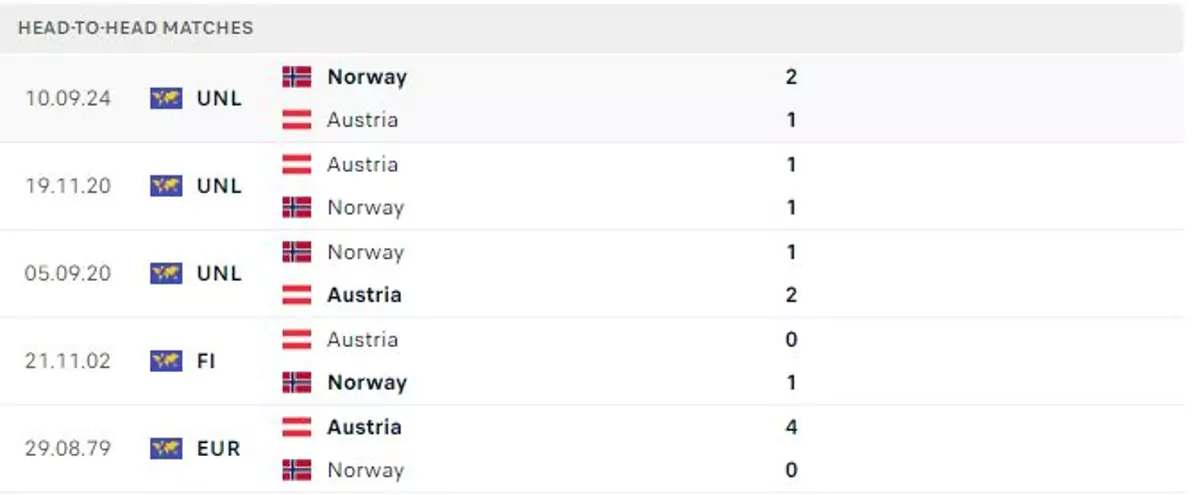Screen dimensions: 1200x495
Task: Click the Austria flag in the 29.08.79 match
Action: click(x=297, y=427)
